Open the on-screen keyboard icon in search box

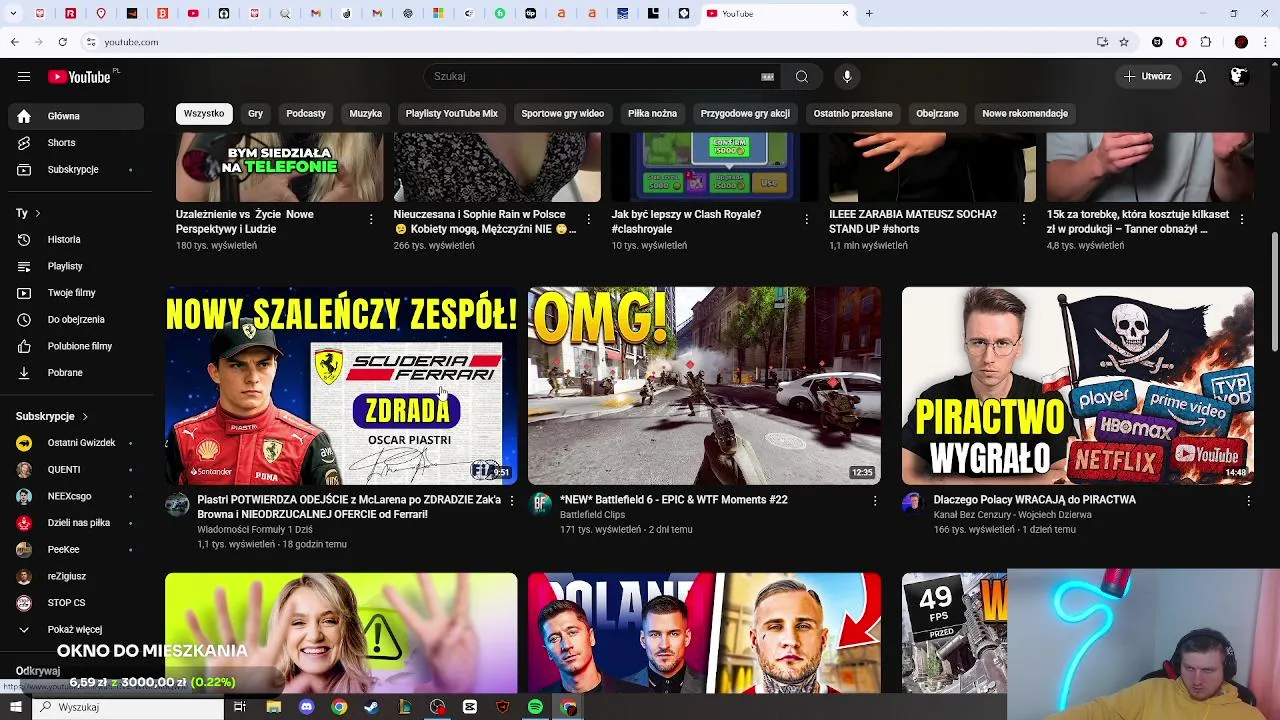767,76
